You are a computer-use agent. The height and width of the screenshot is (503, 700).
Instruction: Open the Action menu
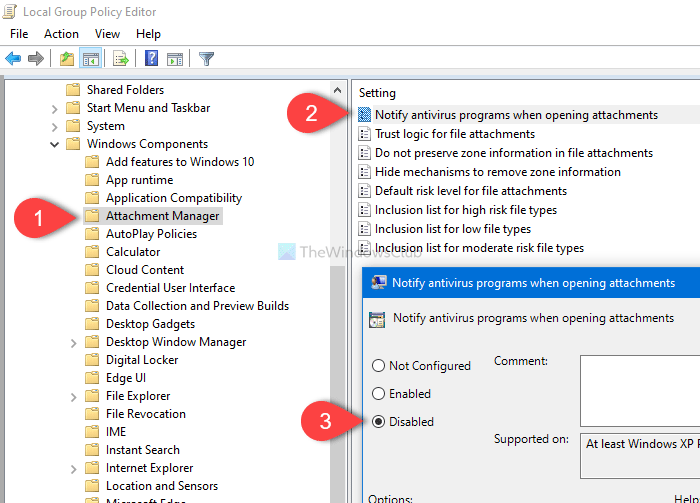tap(61, 34)
